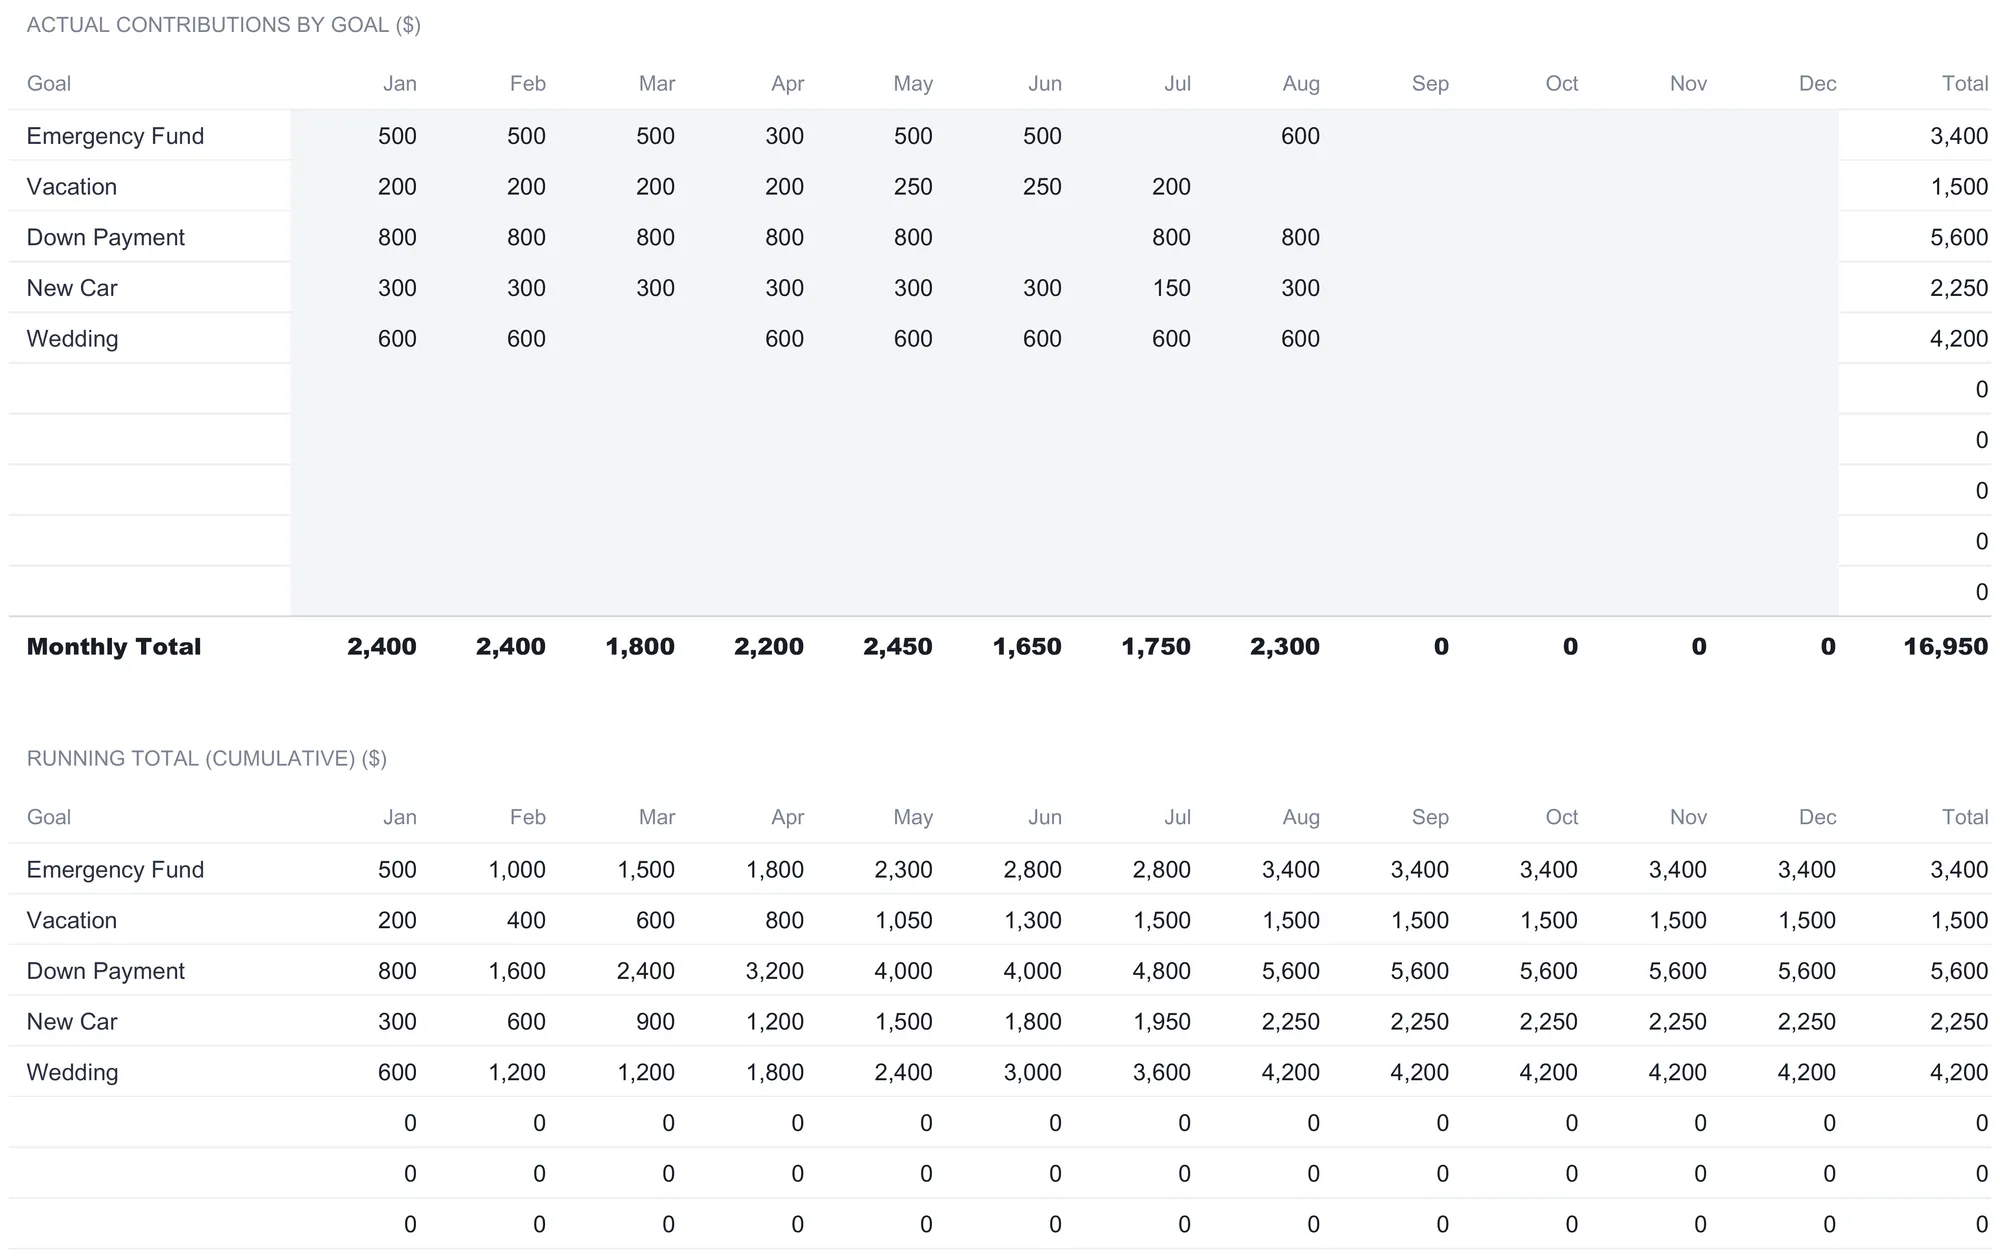
Task: Click March monthly total 1,800
Action: point(640,647)
